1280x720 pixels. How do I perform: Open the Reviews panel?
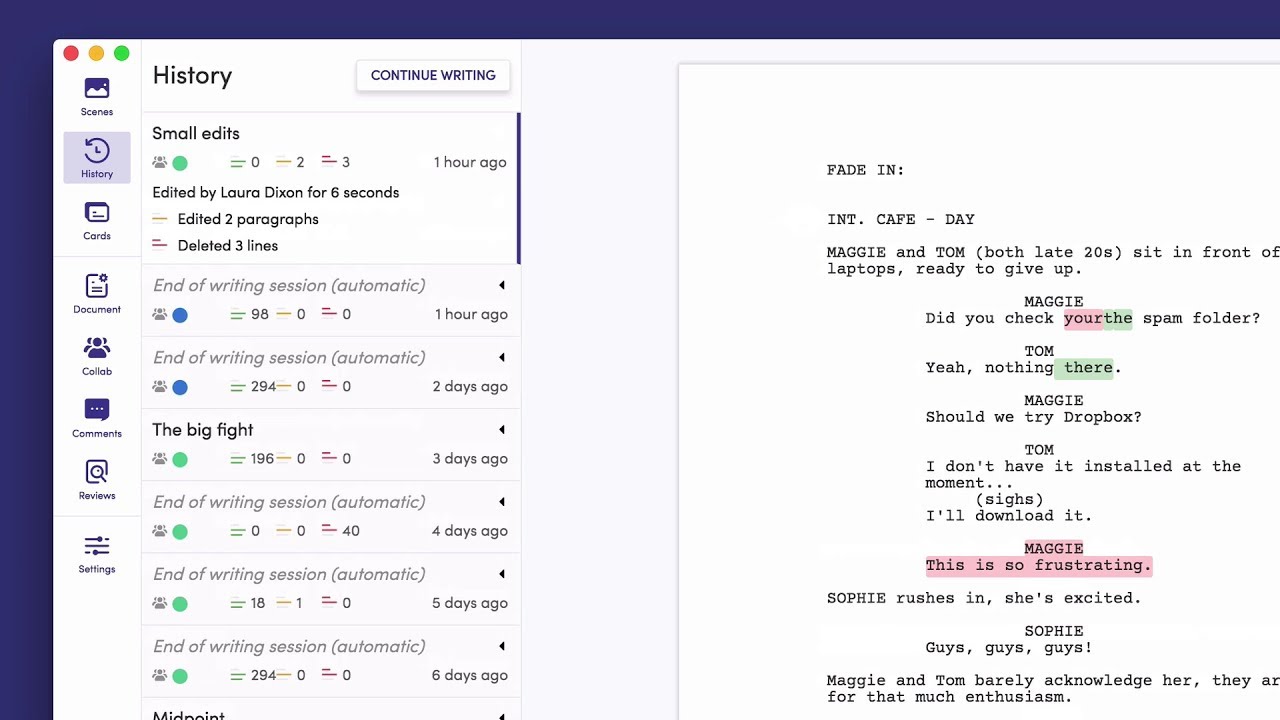pyautogui.click(x=96, y=479)
